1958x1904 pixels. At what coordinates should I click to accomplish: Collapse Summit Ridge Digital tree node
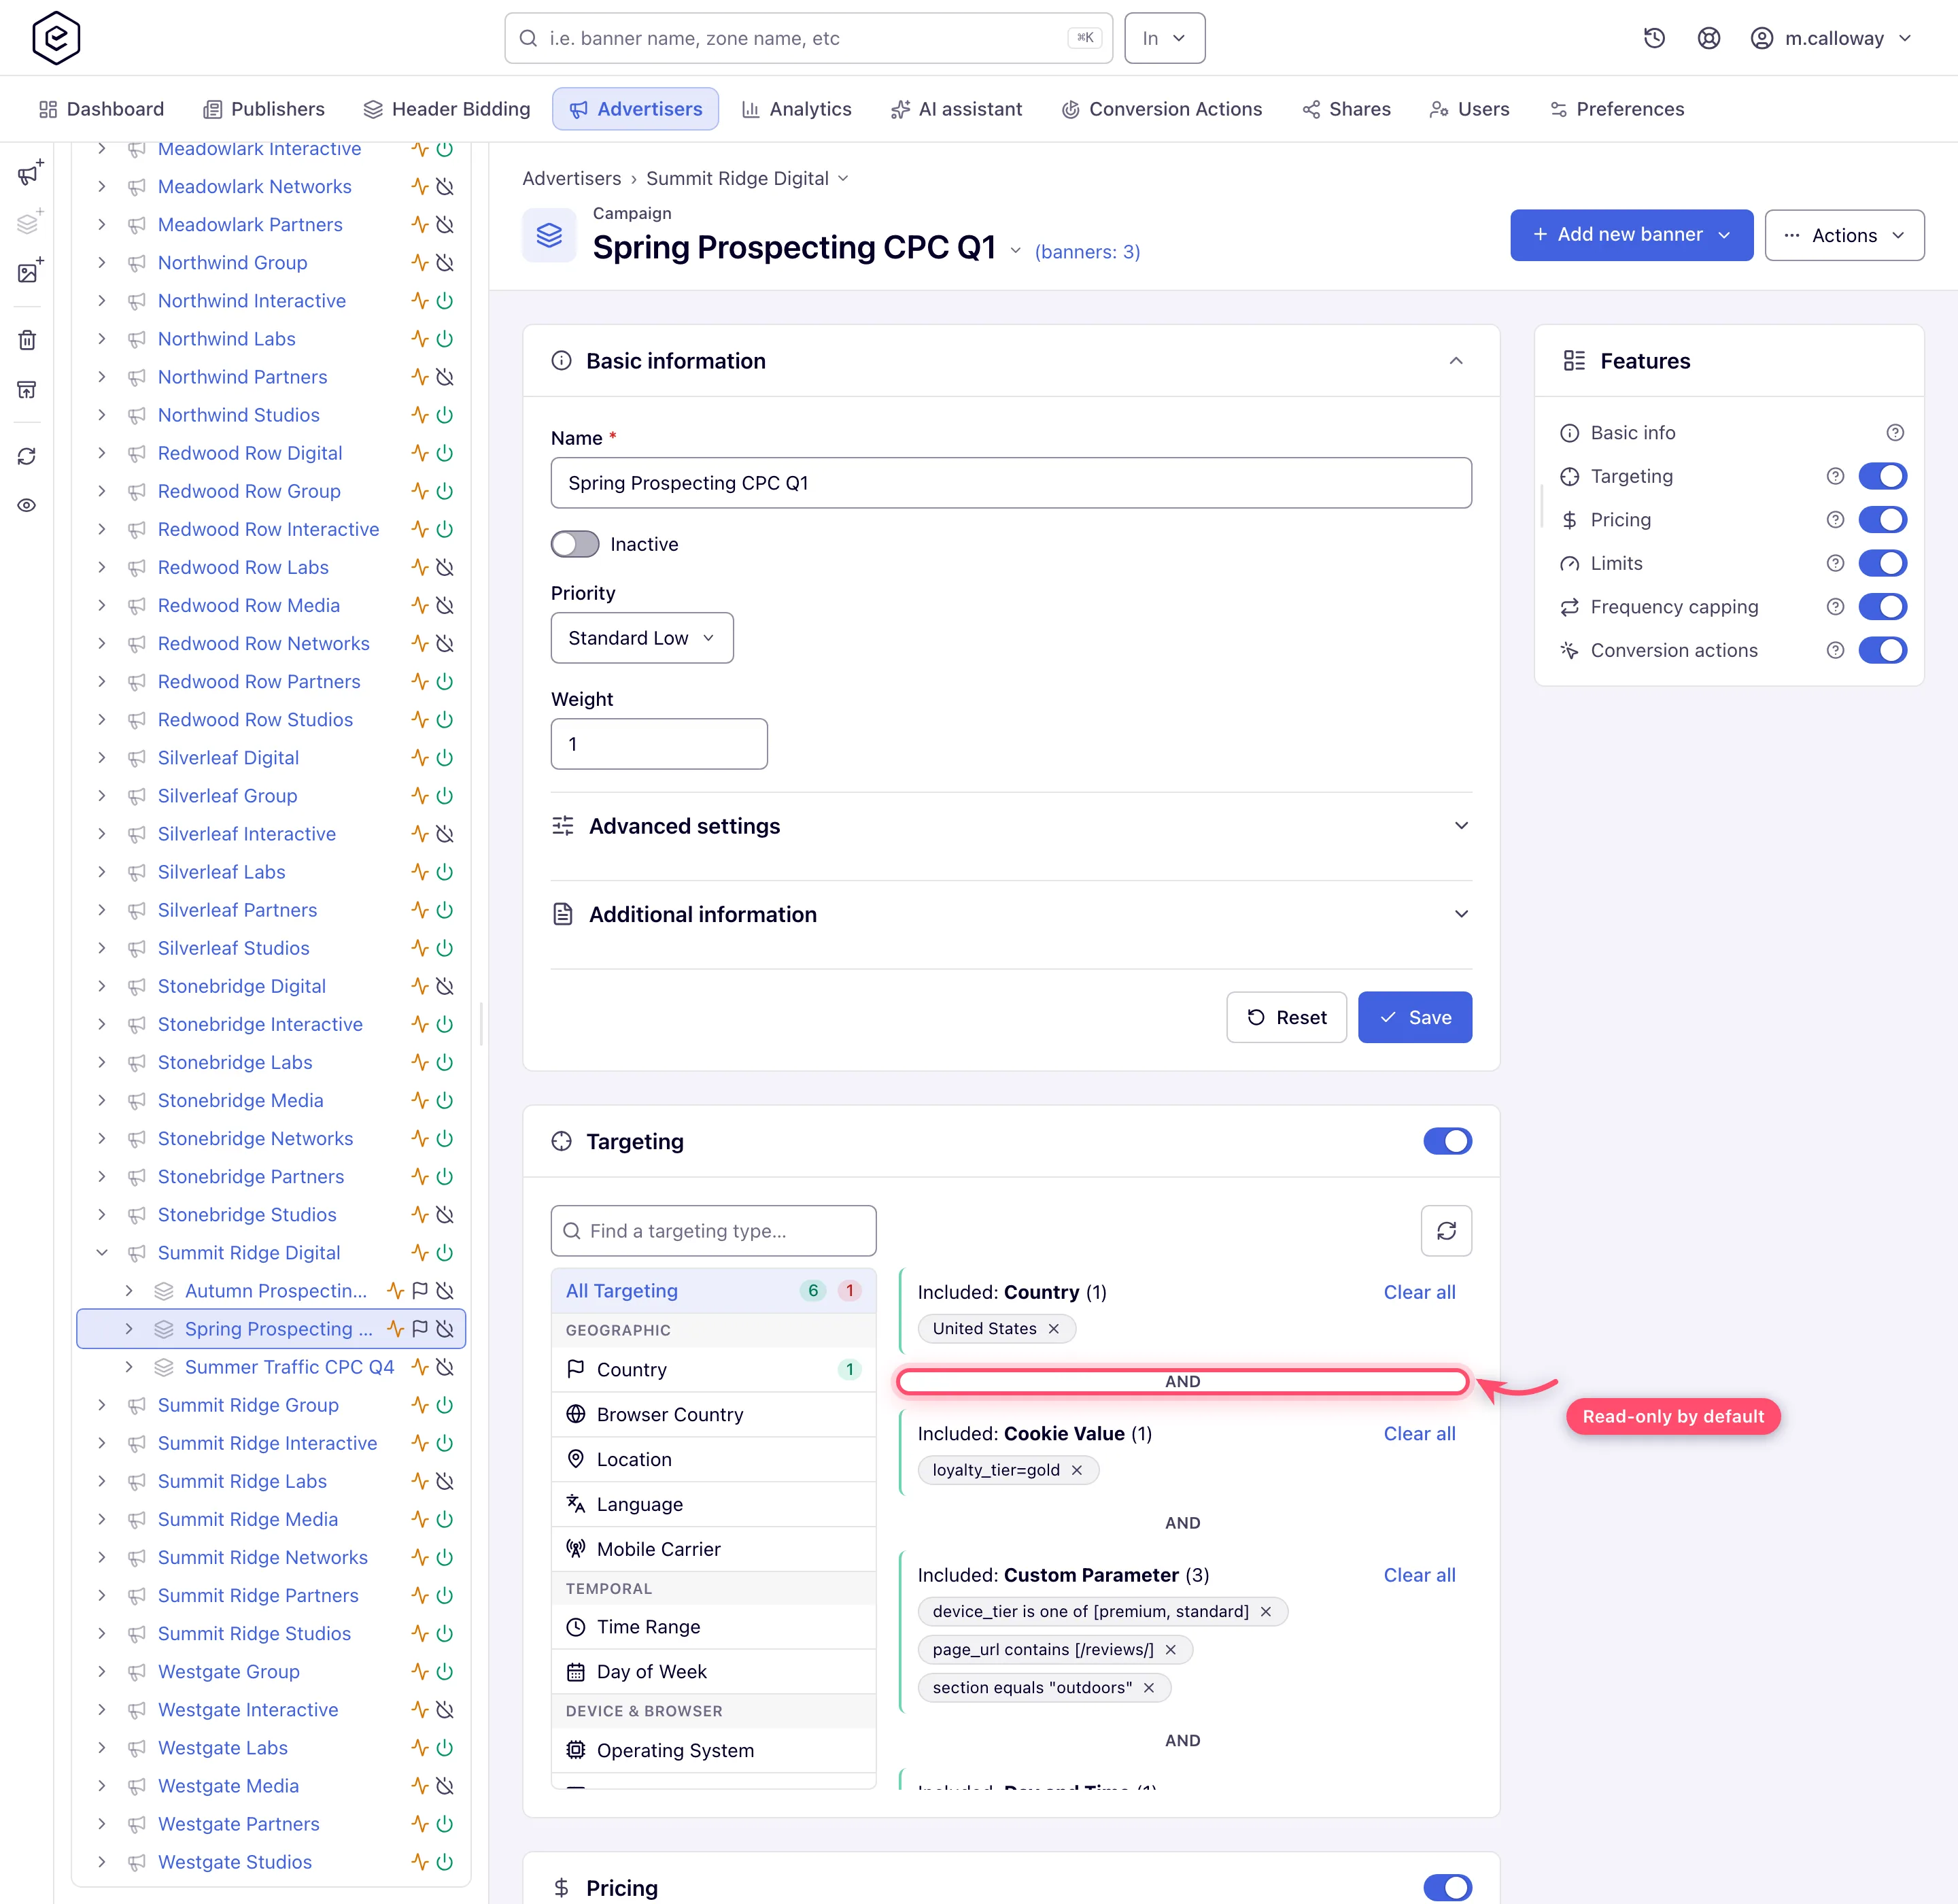(x=101, y=1253)
